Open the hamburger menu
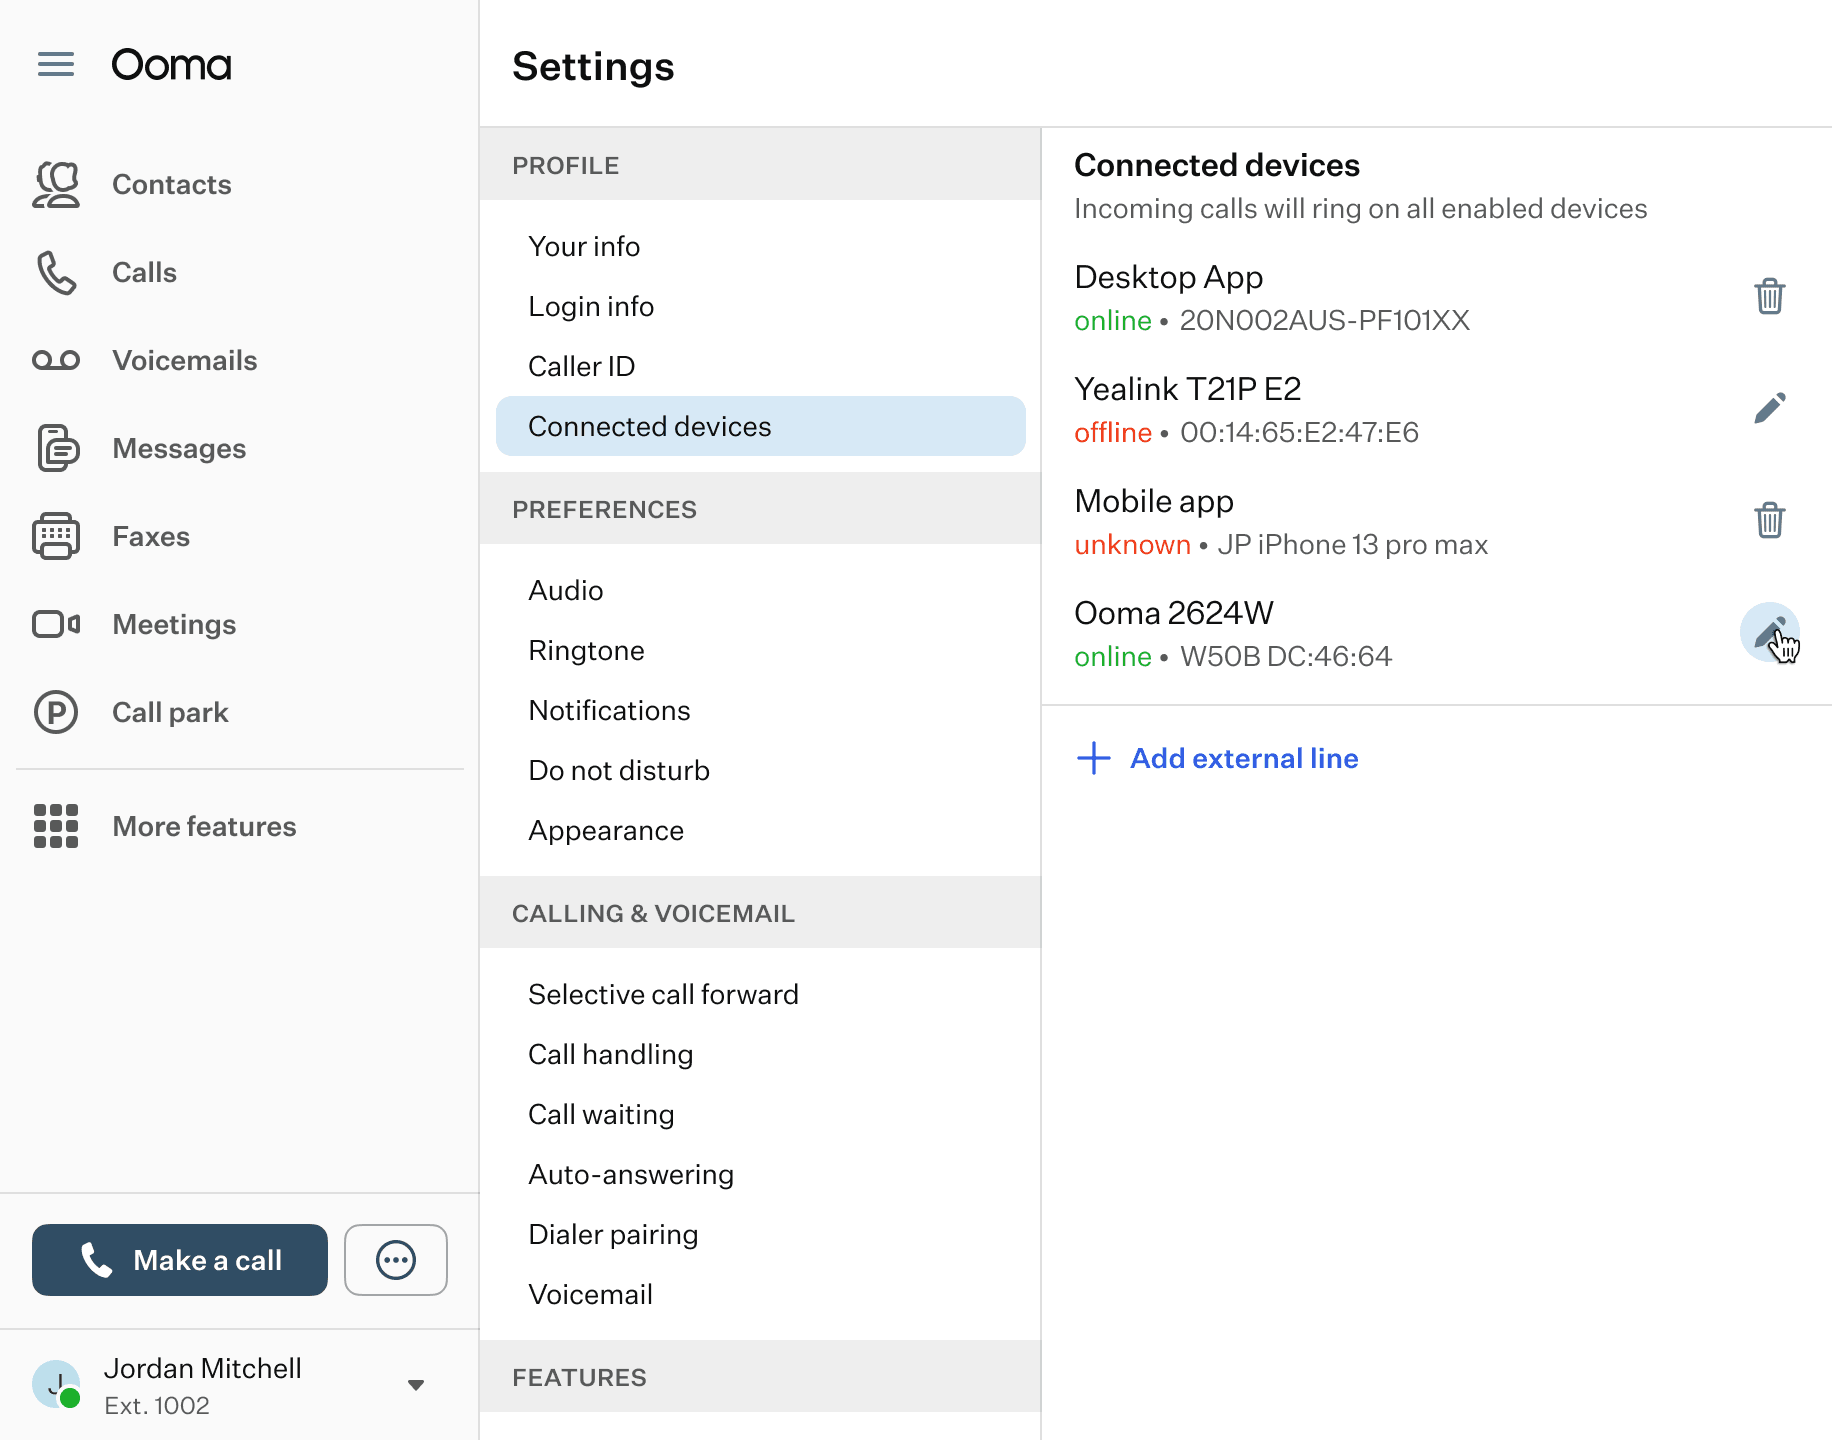The image size is (1832, 1440). coord(56,65)
